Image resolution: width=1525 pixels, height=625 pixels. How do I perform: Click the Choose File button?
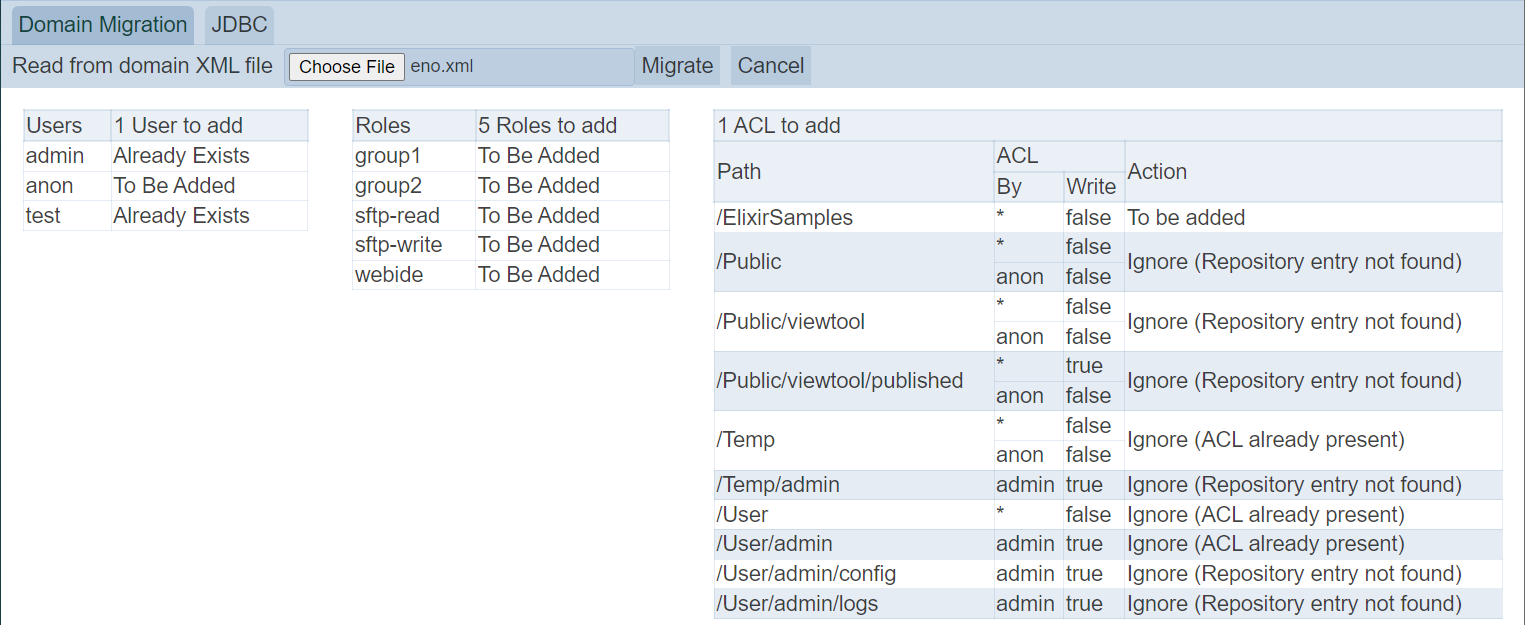point(347,67)
